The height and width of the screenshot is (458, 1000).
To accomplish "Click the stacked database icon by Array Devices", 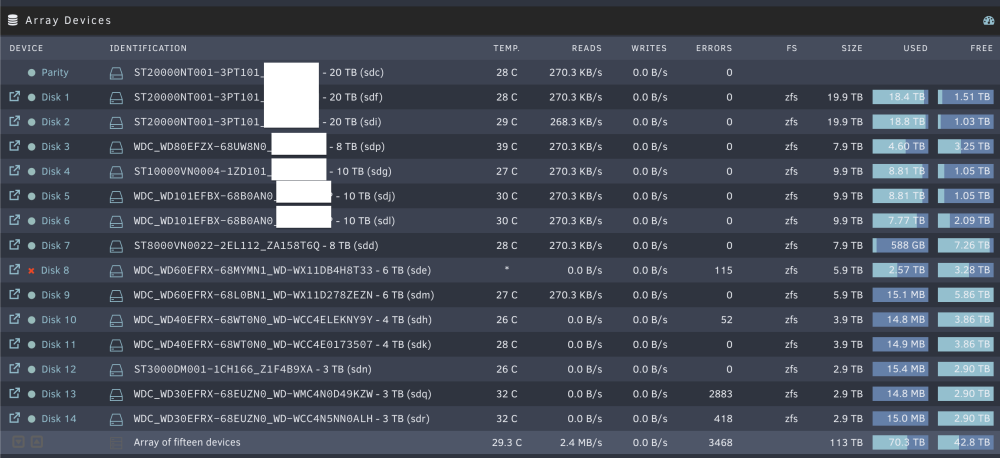I will coord(13,20).
